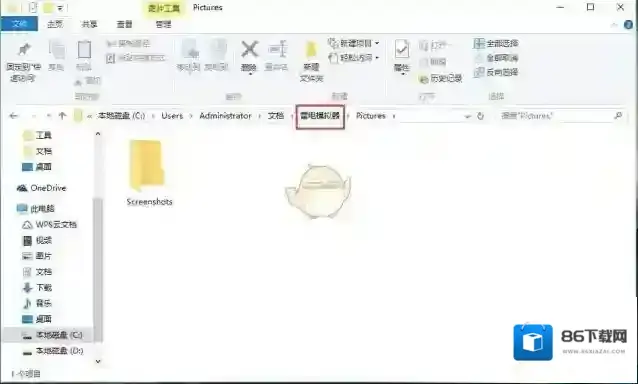Click the Refresh icon in the address bar
The width and height of the screenshot is (638, 384).
pyautogui.click(x=481, y=116)
